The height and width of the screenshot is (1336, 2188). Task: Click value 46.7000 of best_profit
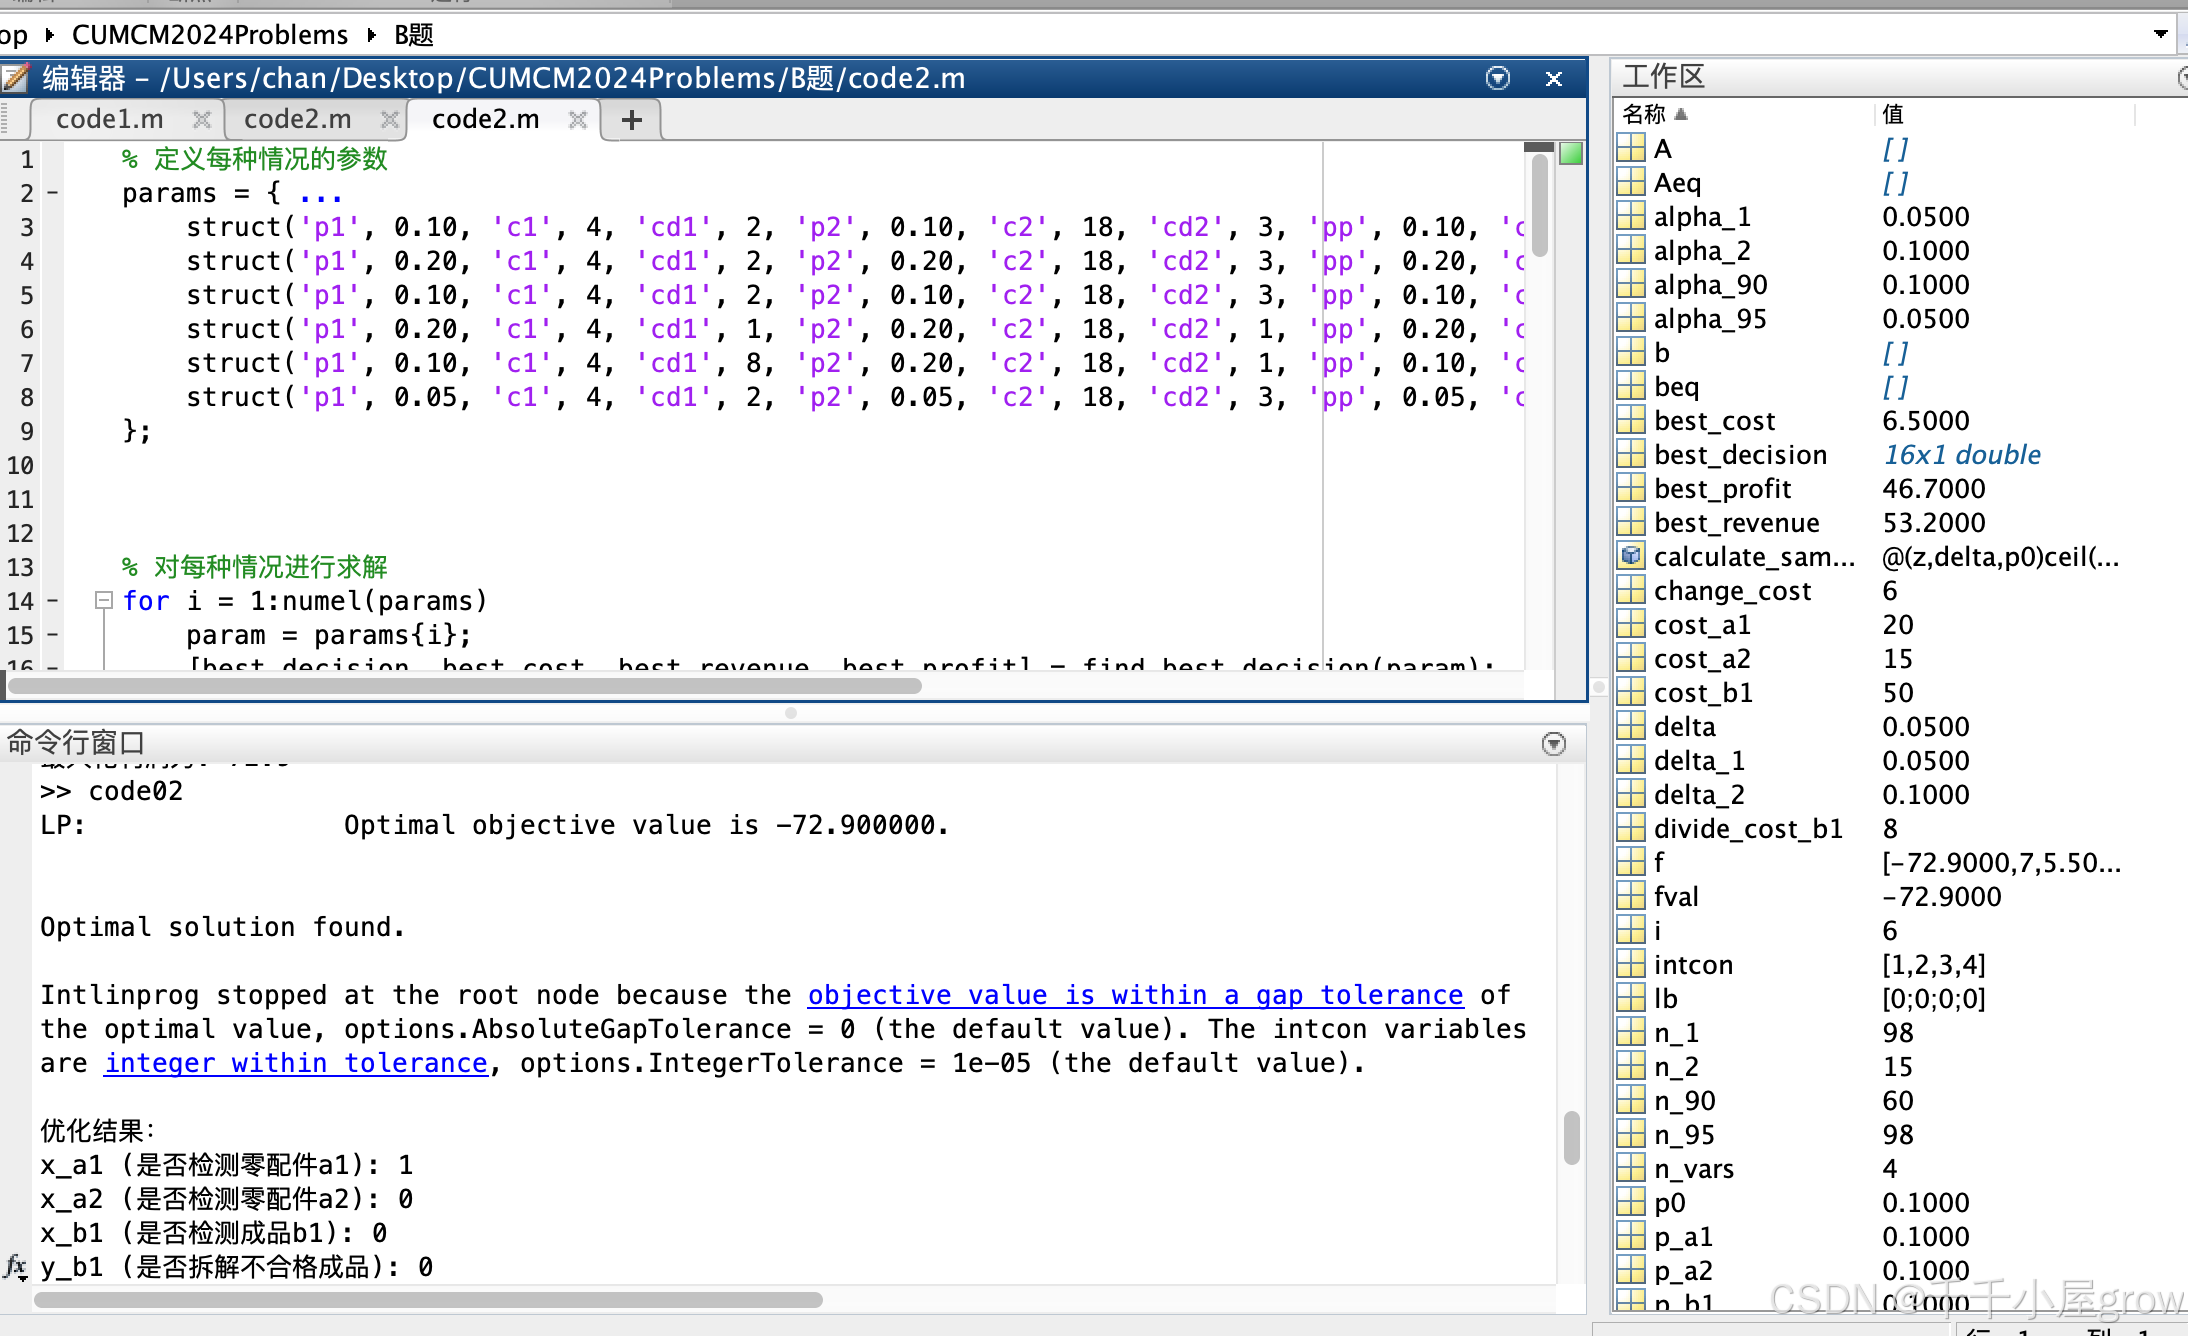click(1934, 488)
